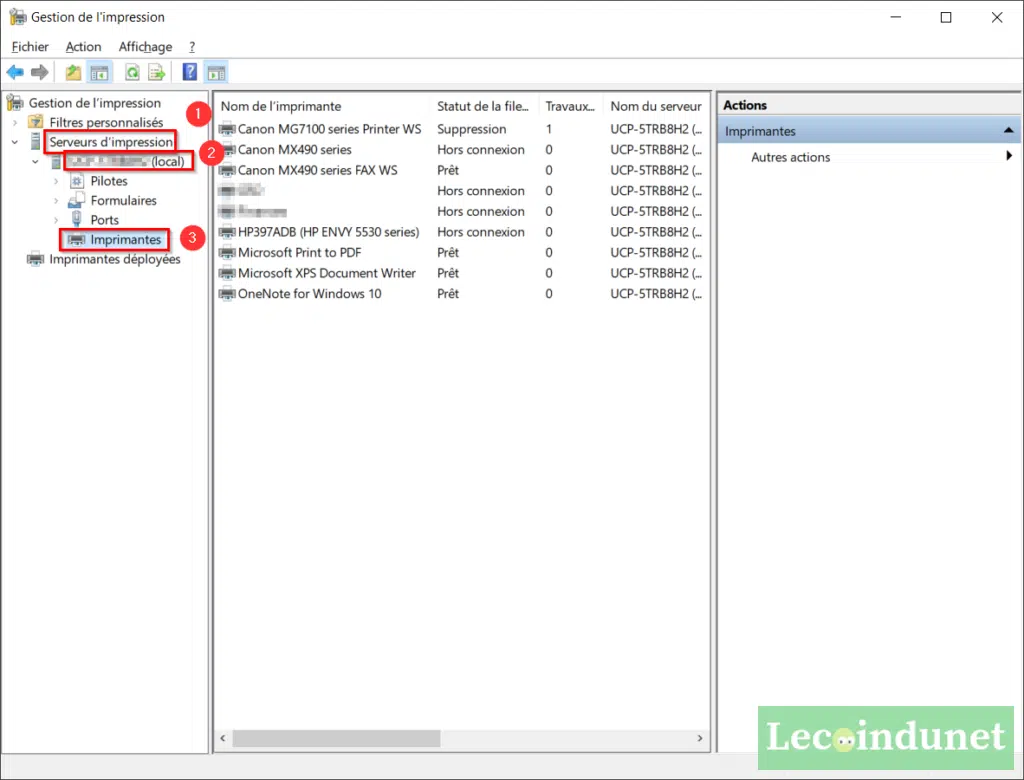This screenshot has width=1024, height=780.
Task: Open the Fichier menu
Action: tap(30, 46)
